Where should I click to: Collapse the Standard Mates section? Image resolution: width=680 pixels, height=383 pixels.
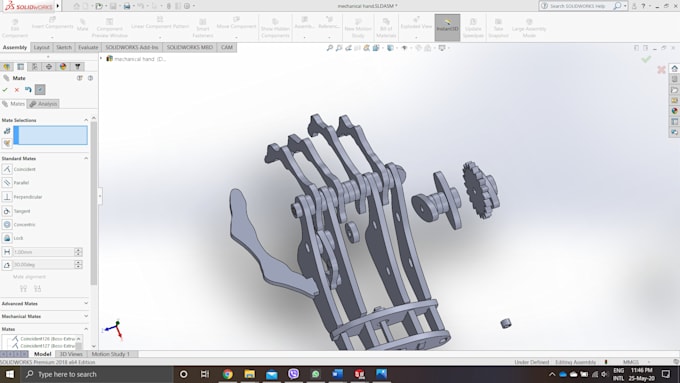click(86, 158)
